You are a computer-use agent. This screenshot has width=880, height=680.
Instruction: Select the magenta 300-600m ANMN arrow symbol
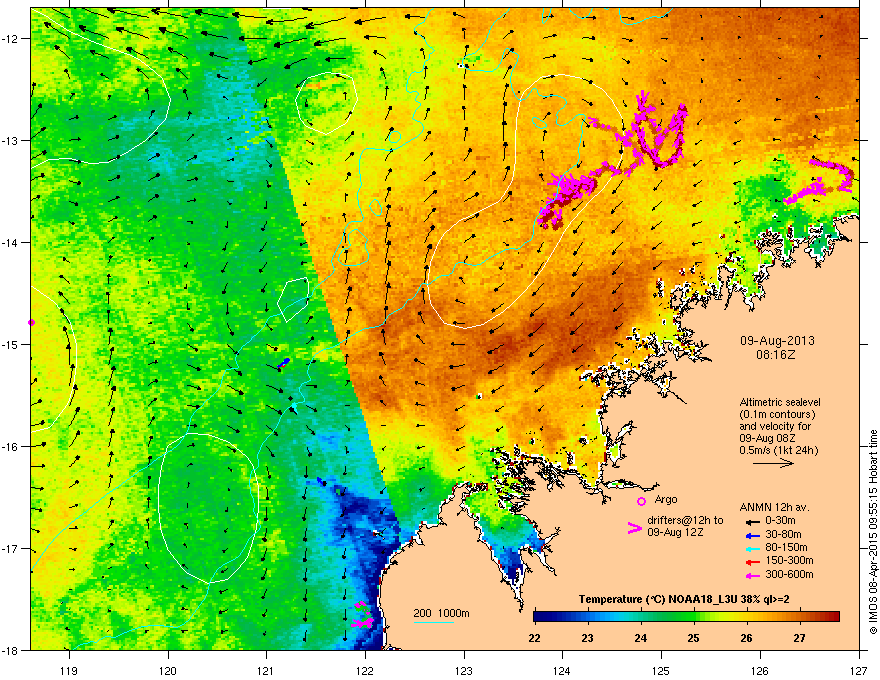[x=752, y=576]
